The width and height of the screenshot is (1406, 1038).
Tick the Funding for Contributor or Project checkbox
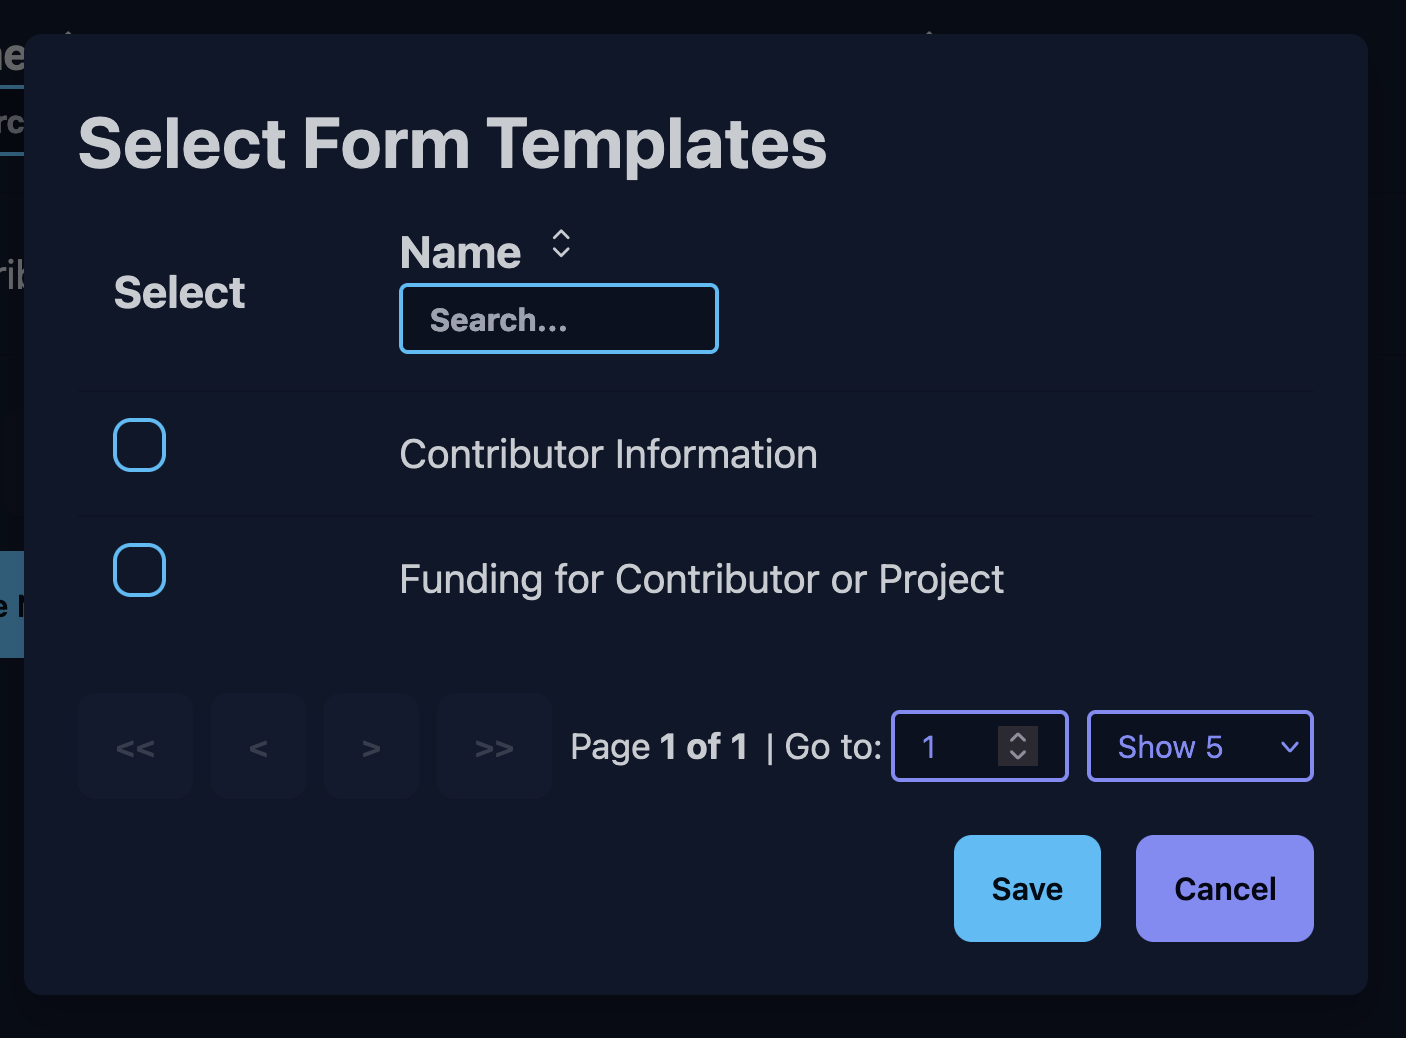tap(139, 570)
